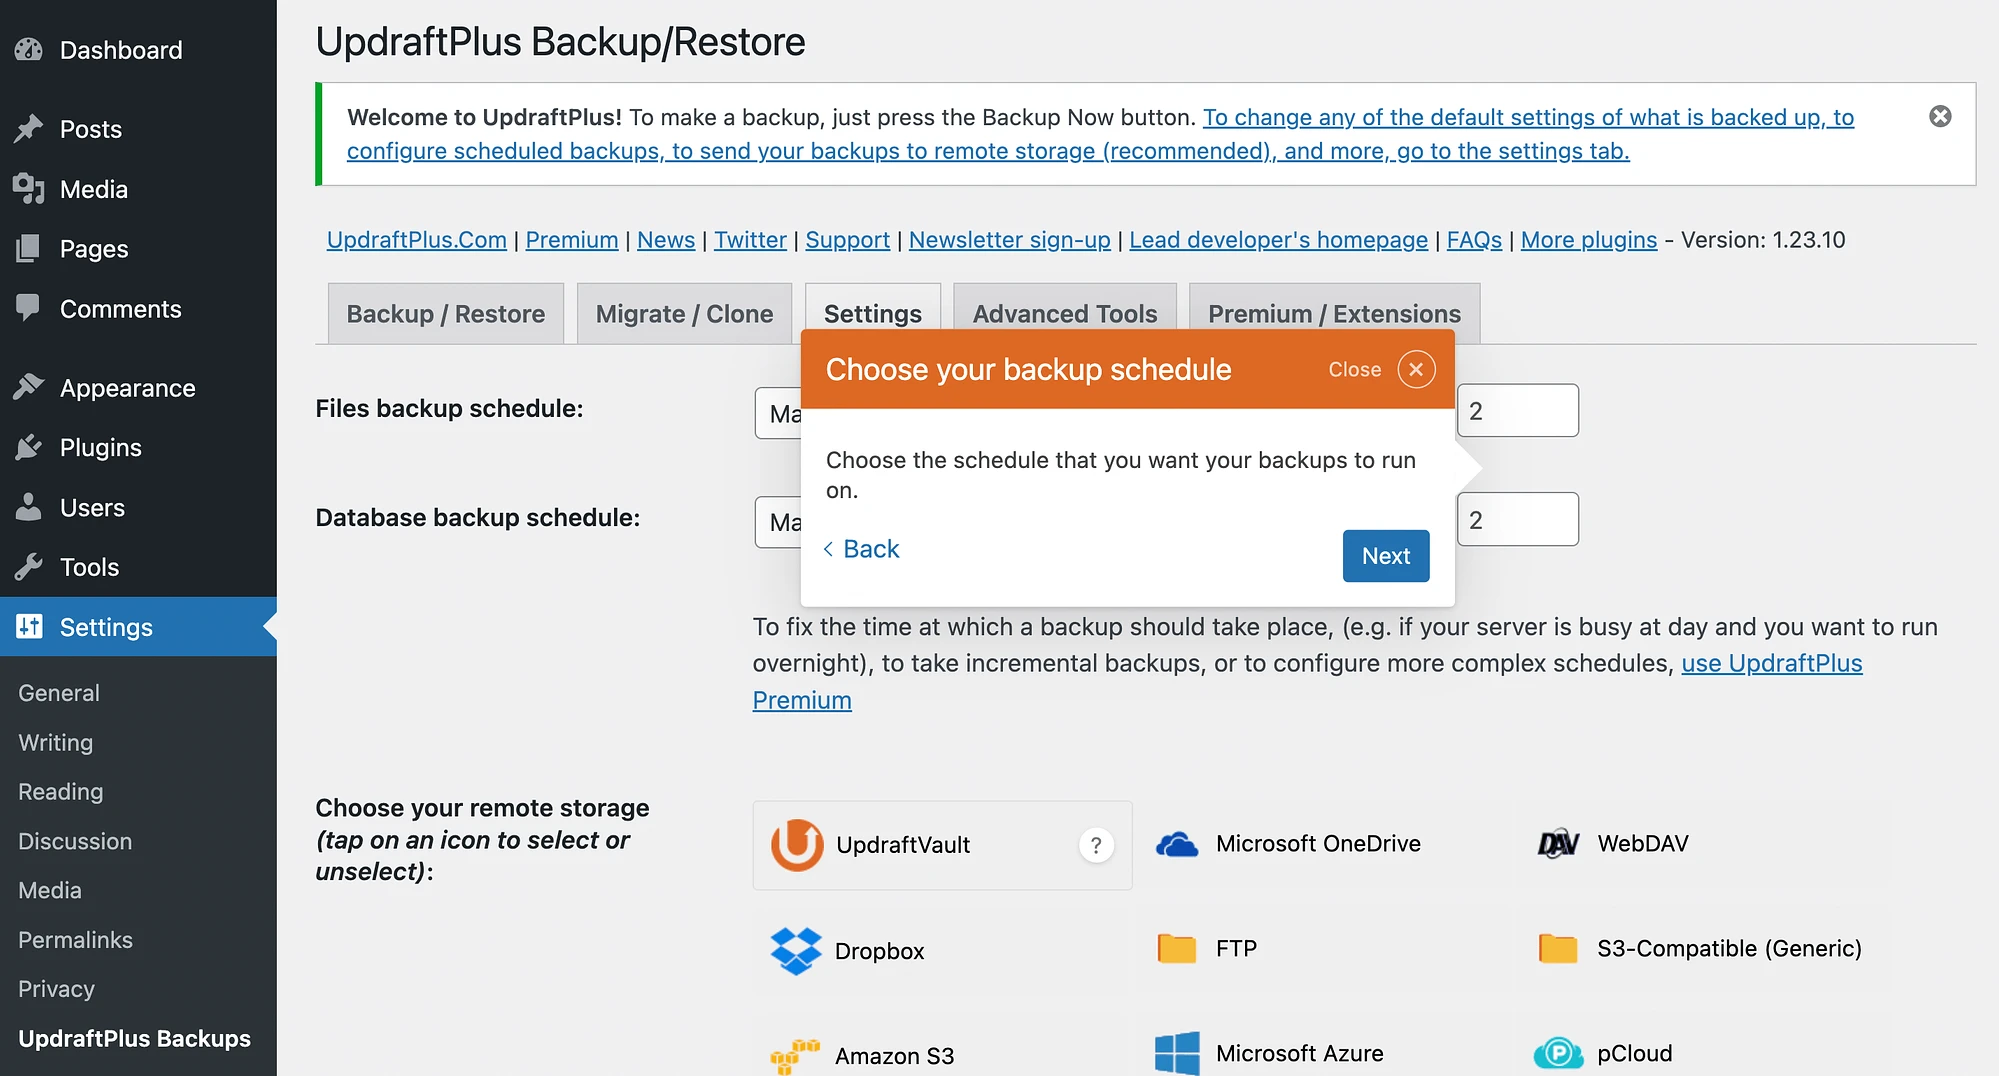Click the Pages document icon
The width and height of the screenshot is (1999, 1076).
coord(29,248)
